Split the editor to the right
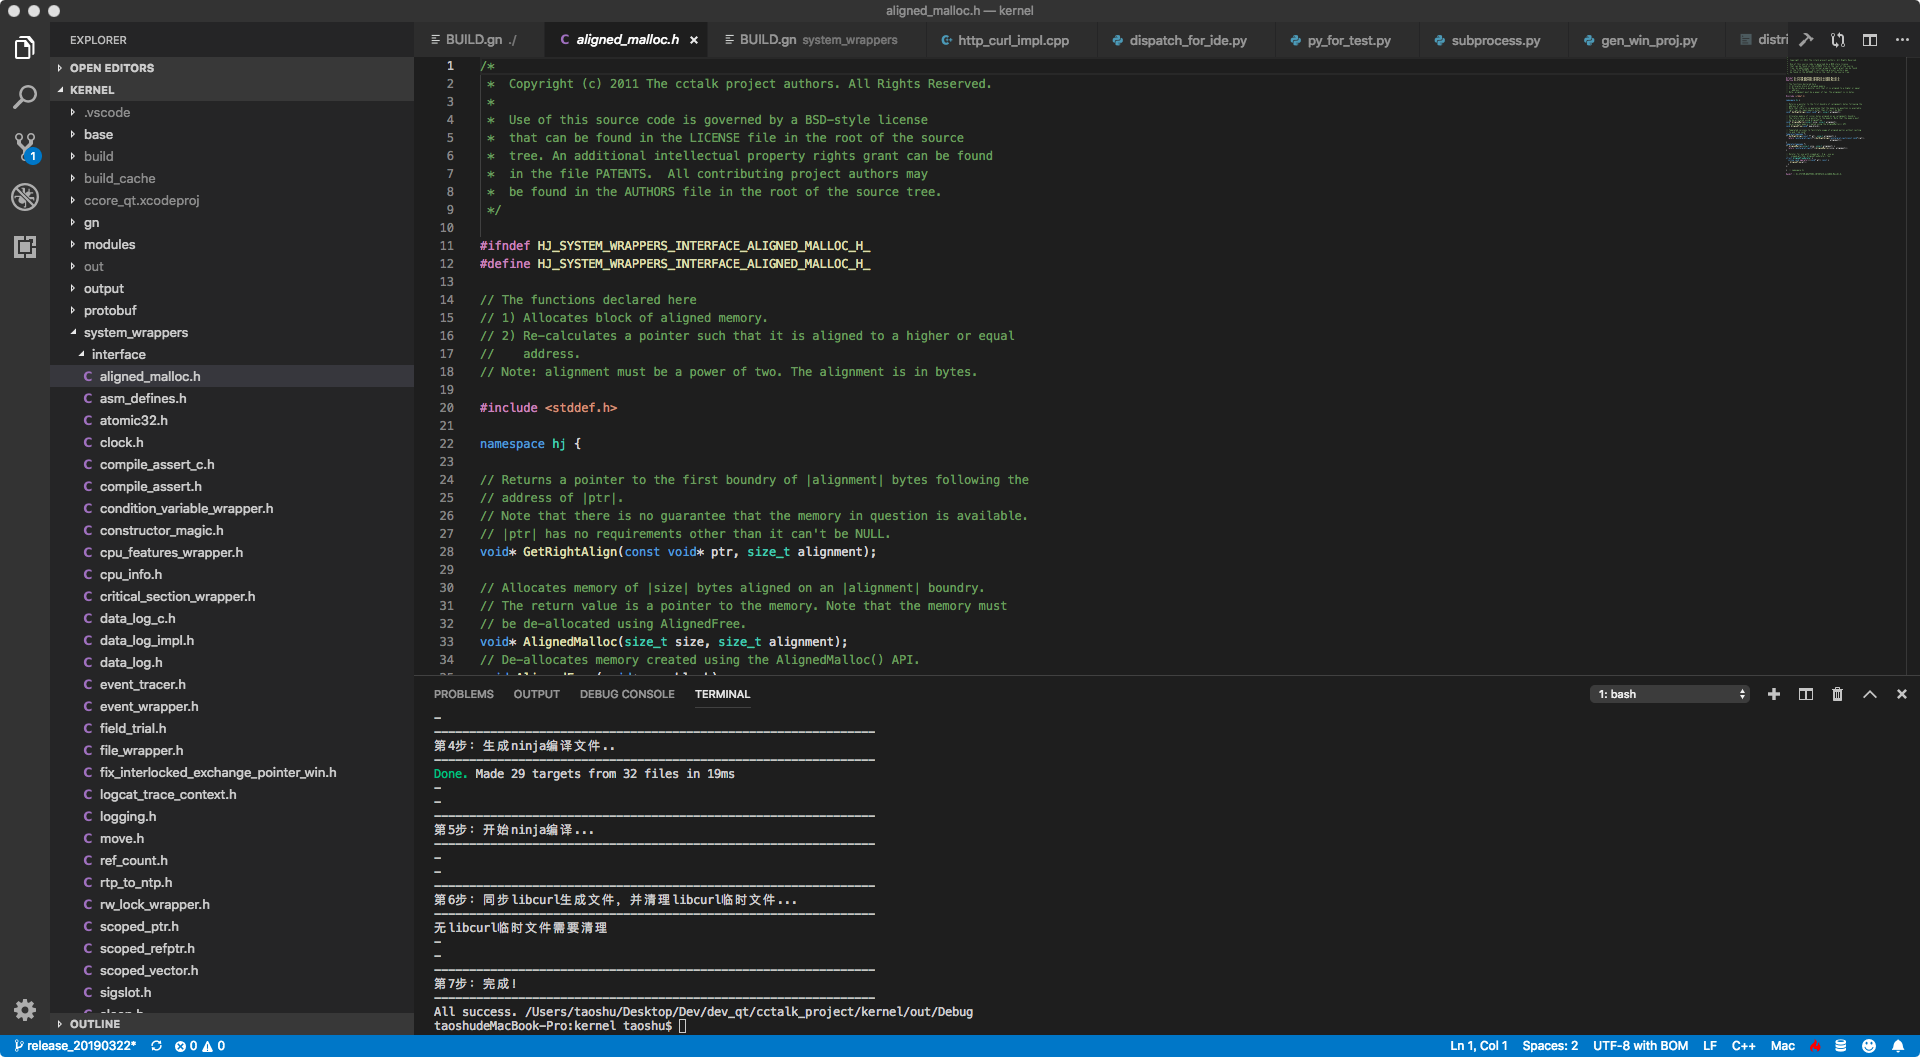The image size is (1920, 1057). [1869, 40]
